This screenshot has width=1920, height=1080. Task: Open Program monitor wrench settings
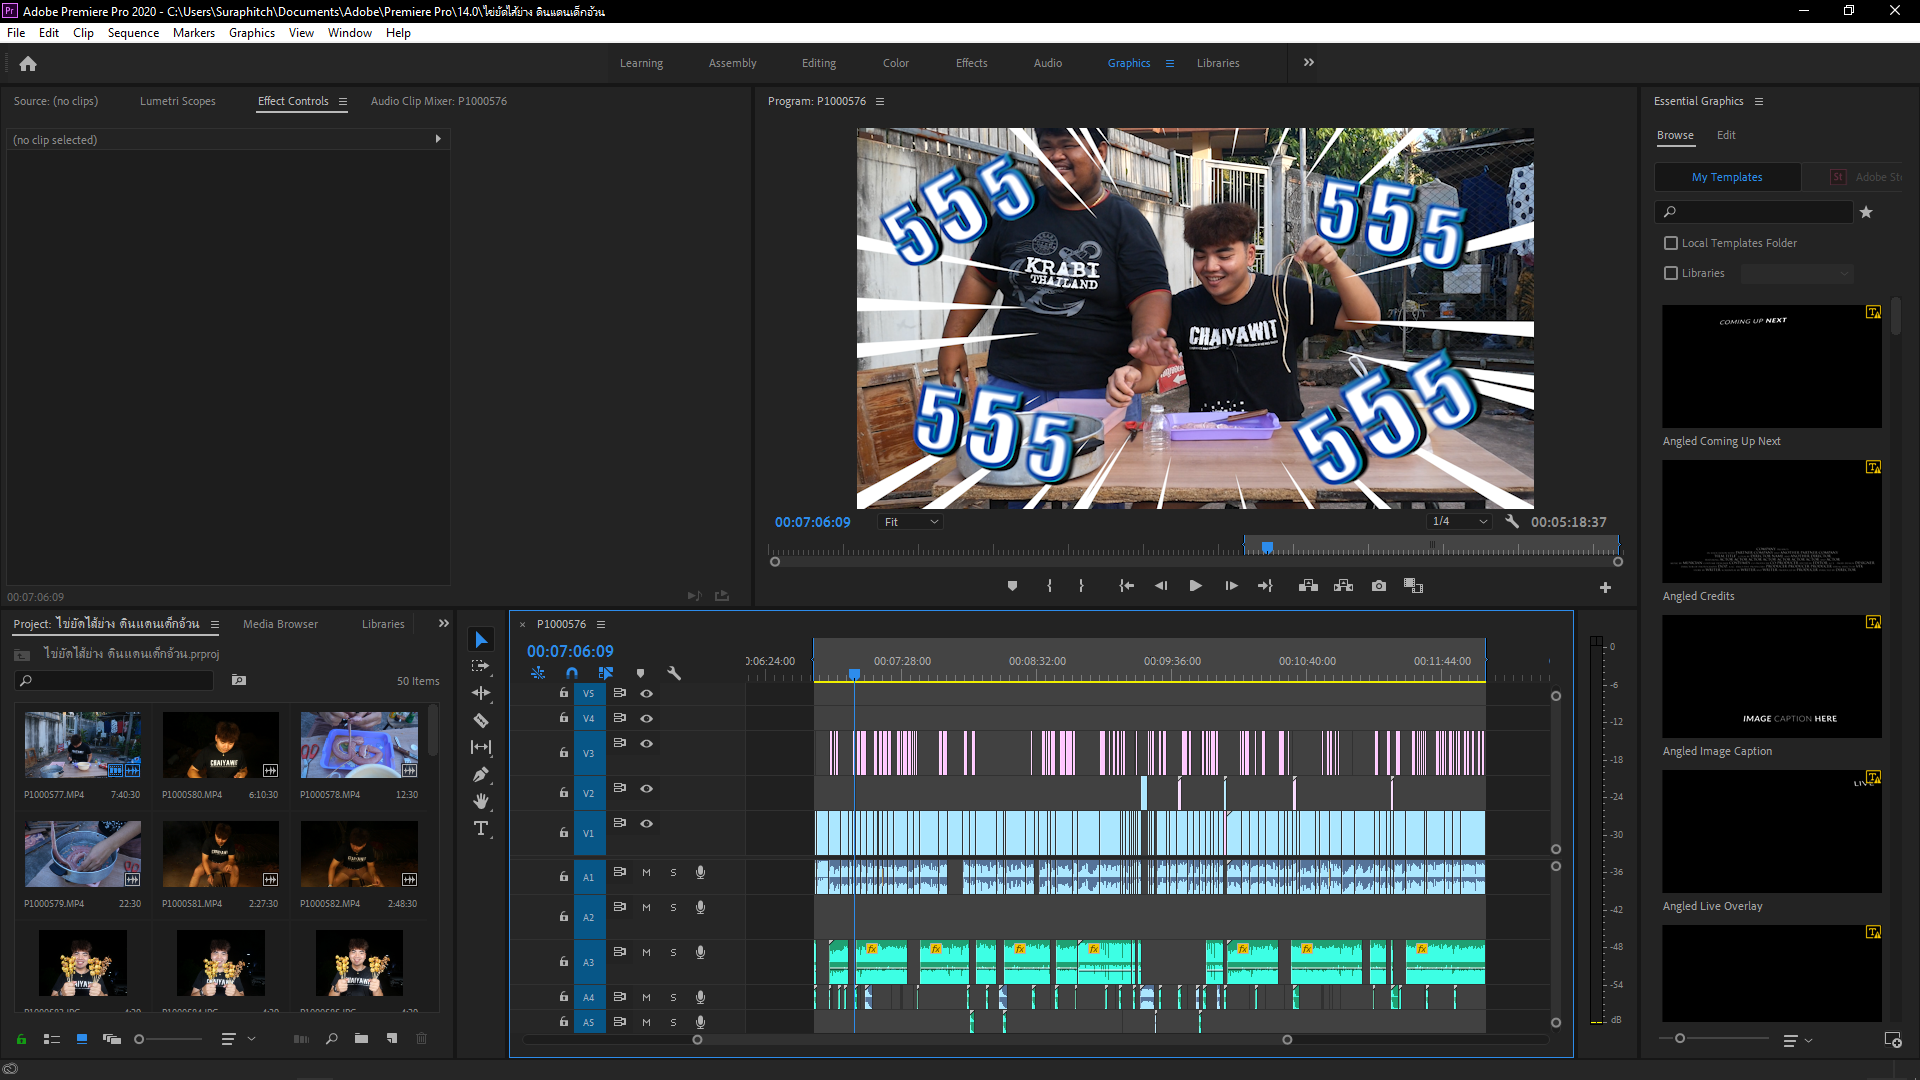point(1512,521)
